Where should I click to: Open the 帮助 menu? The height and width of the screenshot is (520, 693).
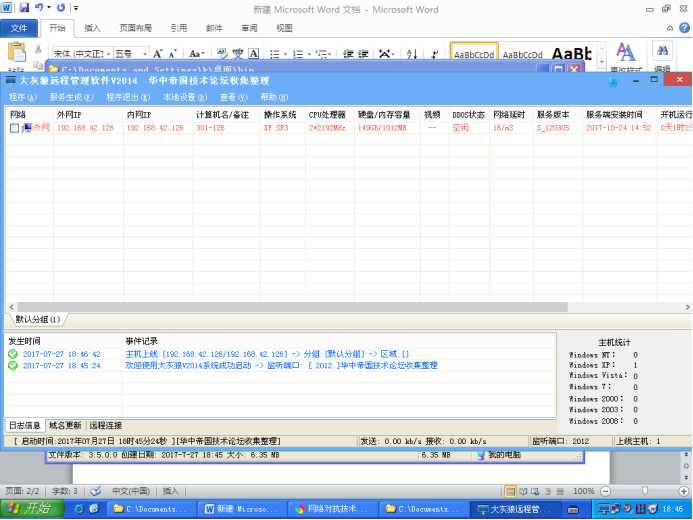[x=274, y=97]
